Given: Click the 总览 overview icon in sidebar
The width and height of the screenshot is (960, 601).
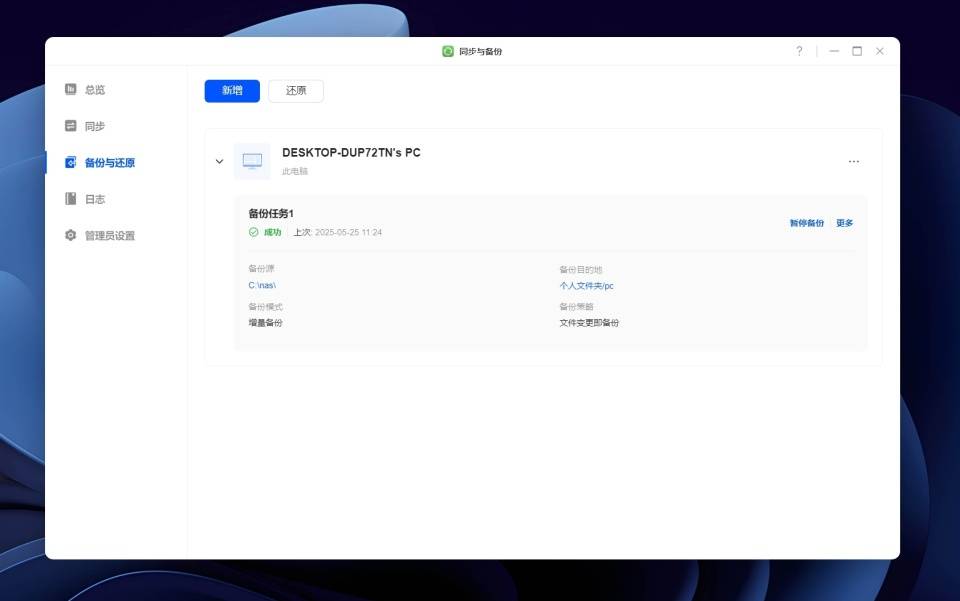Looking at the screenshot, I should click(x=70, y=90).
